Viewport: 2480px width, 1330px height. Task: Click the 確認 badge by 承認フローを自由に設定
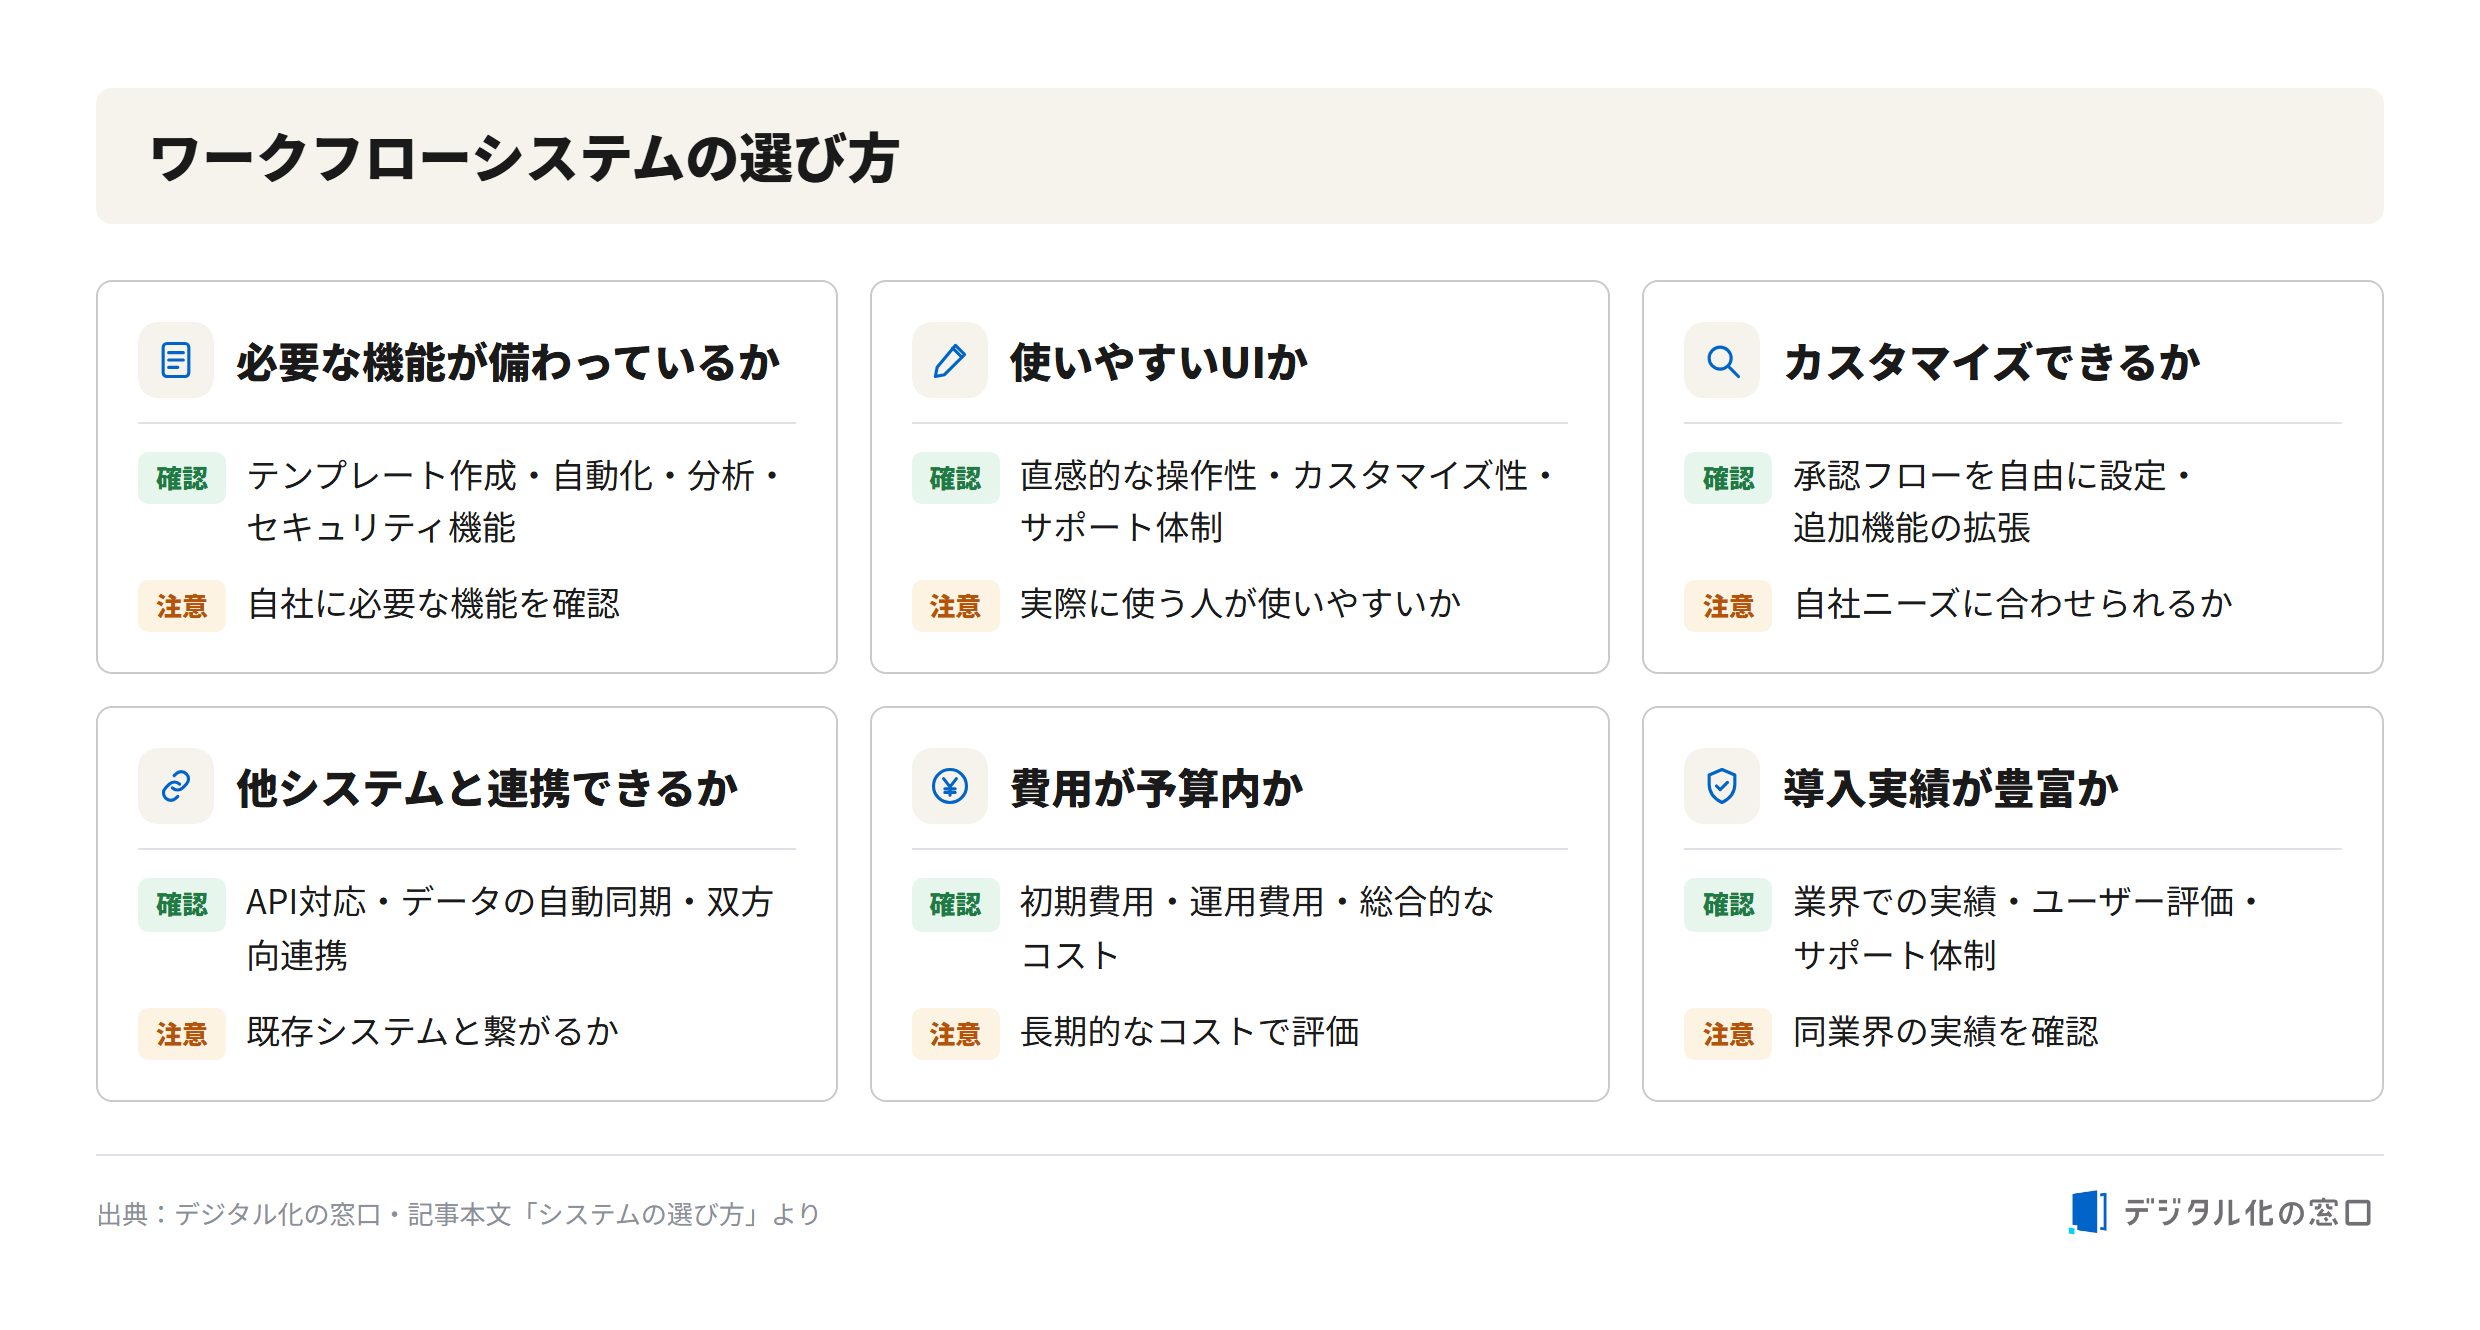pyautogui.click(x=1728, y=478)
